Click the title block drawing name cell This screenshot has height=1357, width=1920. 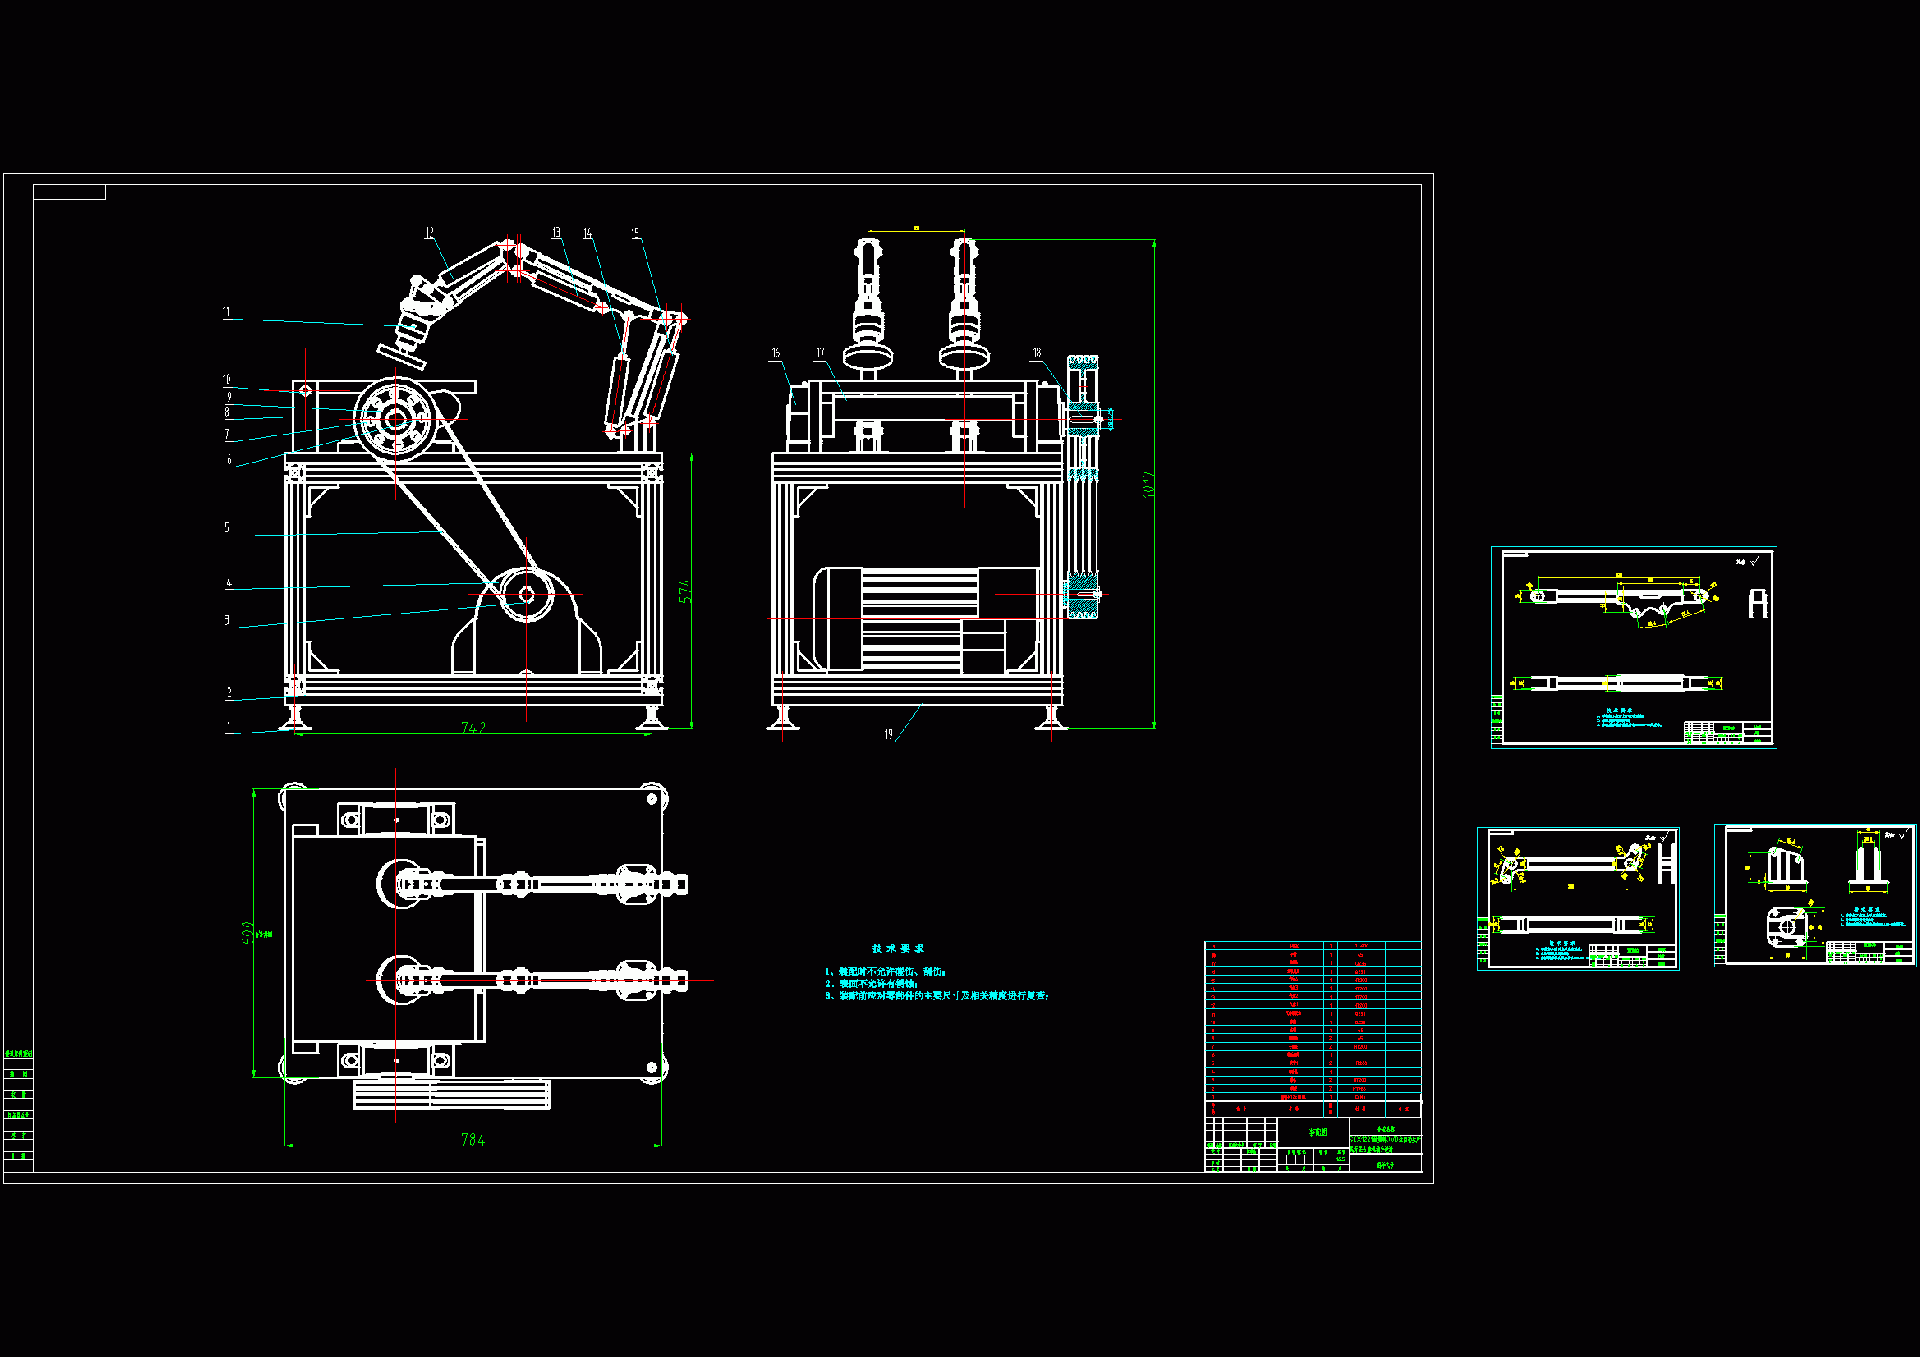[x=1318, y=1132]
